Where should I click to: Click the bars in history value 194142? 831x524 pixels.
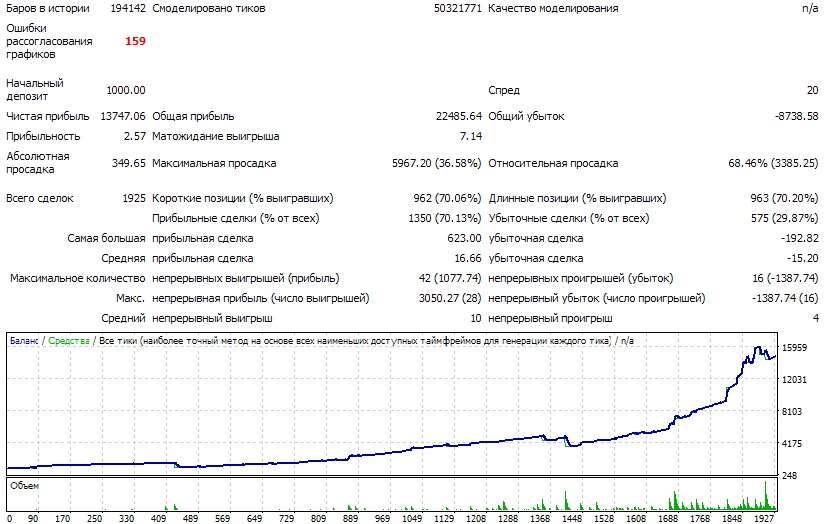128,8
